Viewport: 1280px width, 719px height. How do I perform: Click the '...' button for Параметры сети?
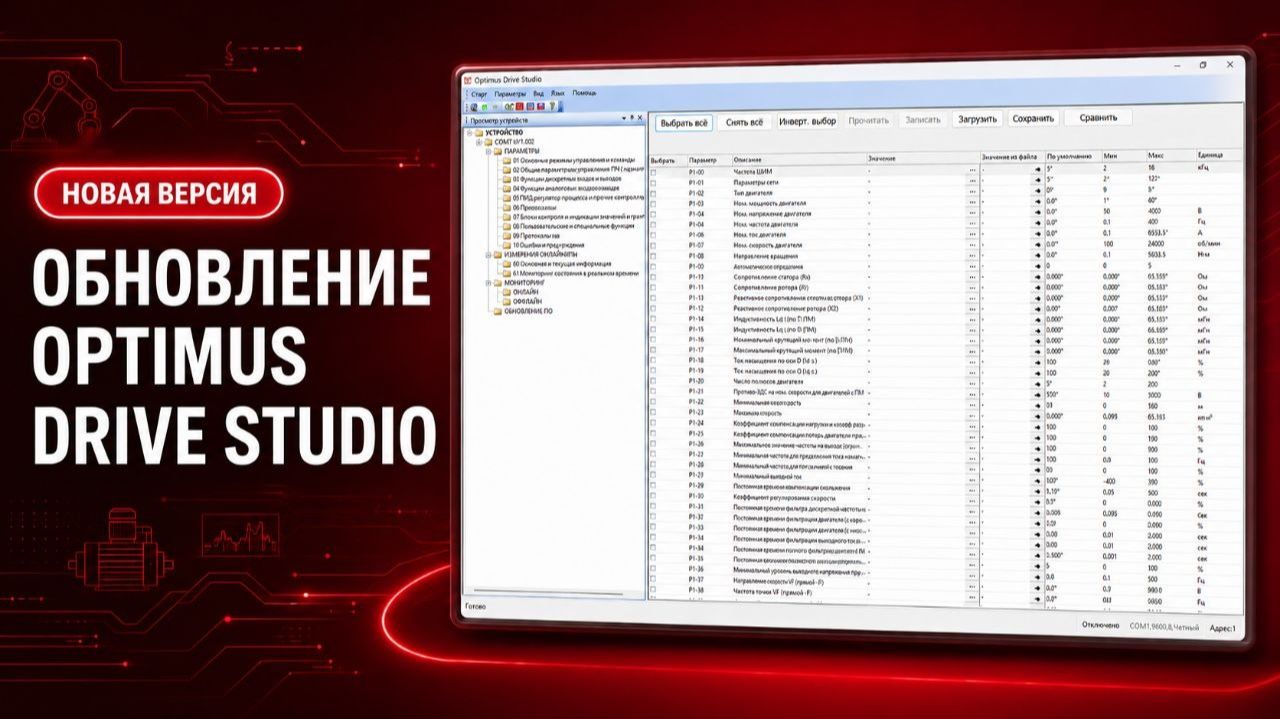[972, 183]
